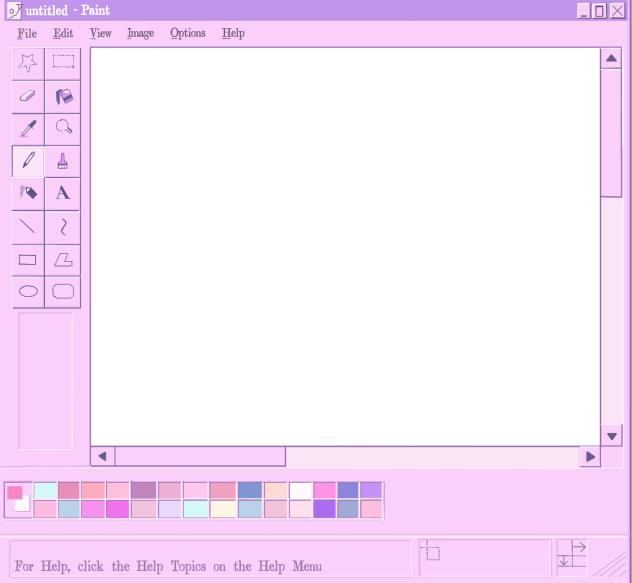Click the Pencil tool
Image resolution: width=632 pixels, height=583 pixels.
click(x=28, y=161)
